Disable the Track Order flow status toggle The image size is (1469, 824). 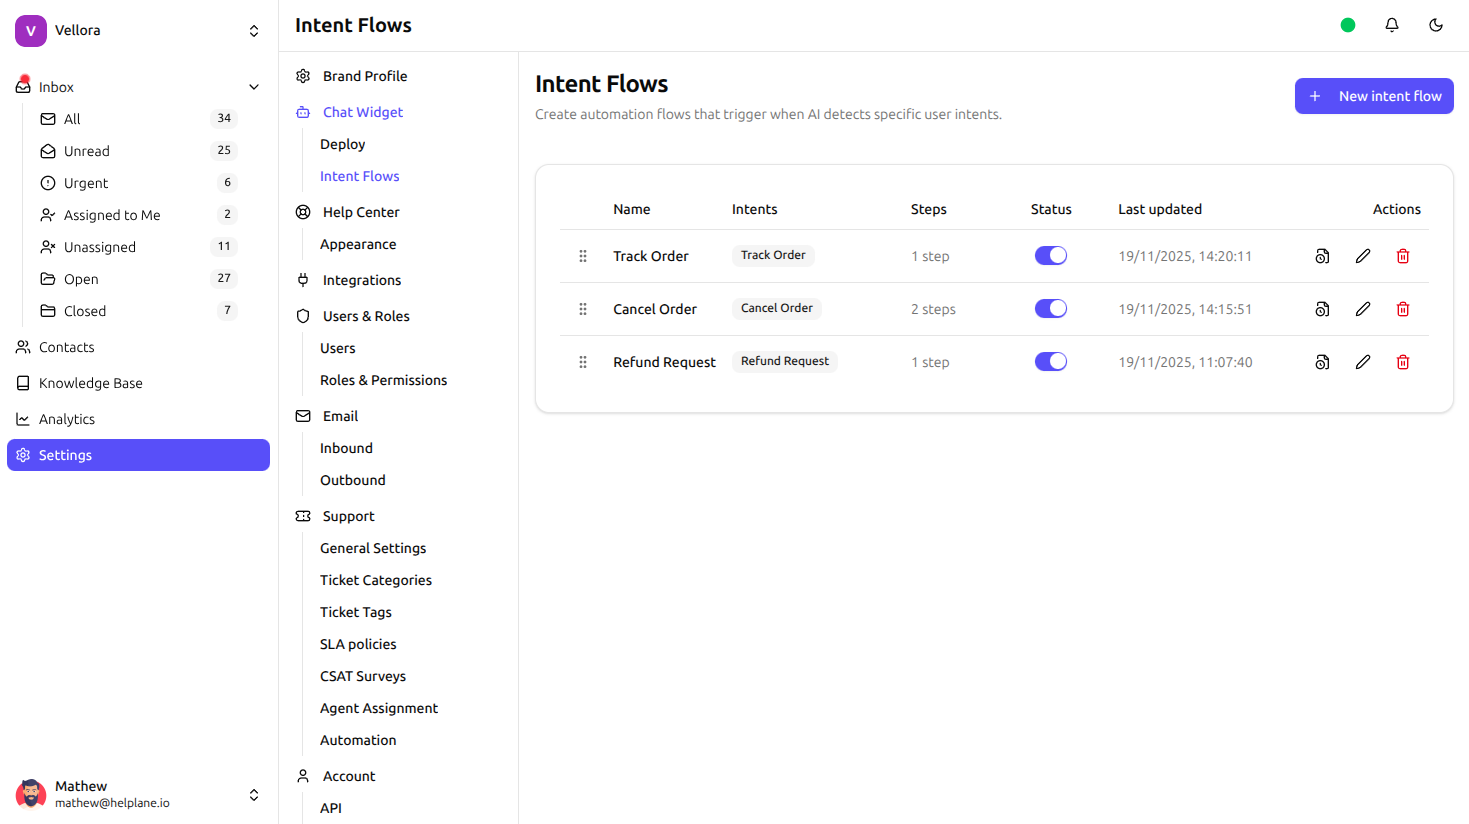(1050, 255)
